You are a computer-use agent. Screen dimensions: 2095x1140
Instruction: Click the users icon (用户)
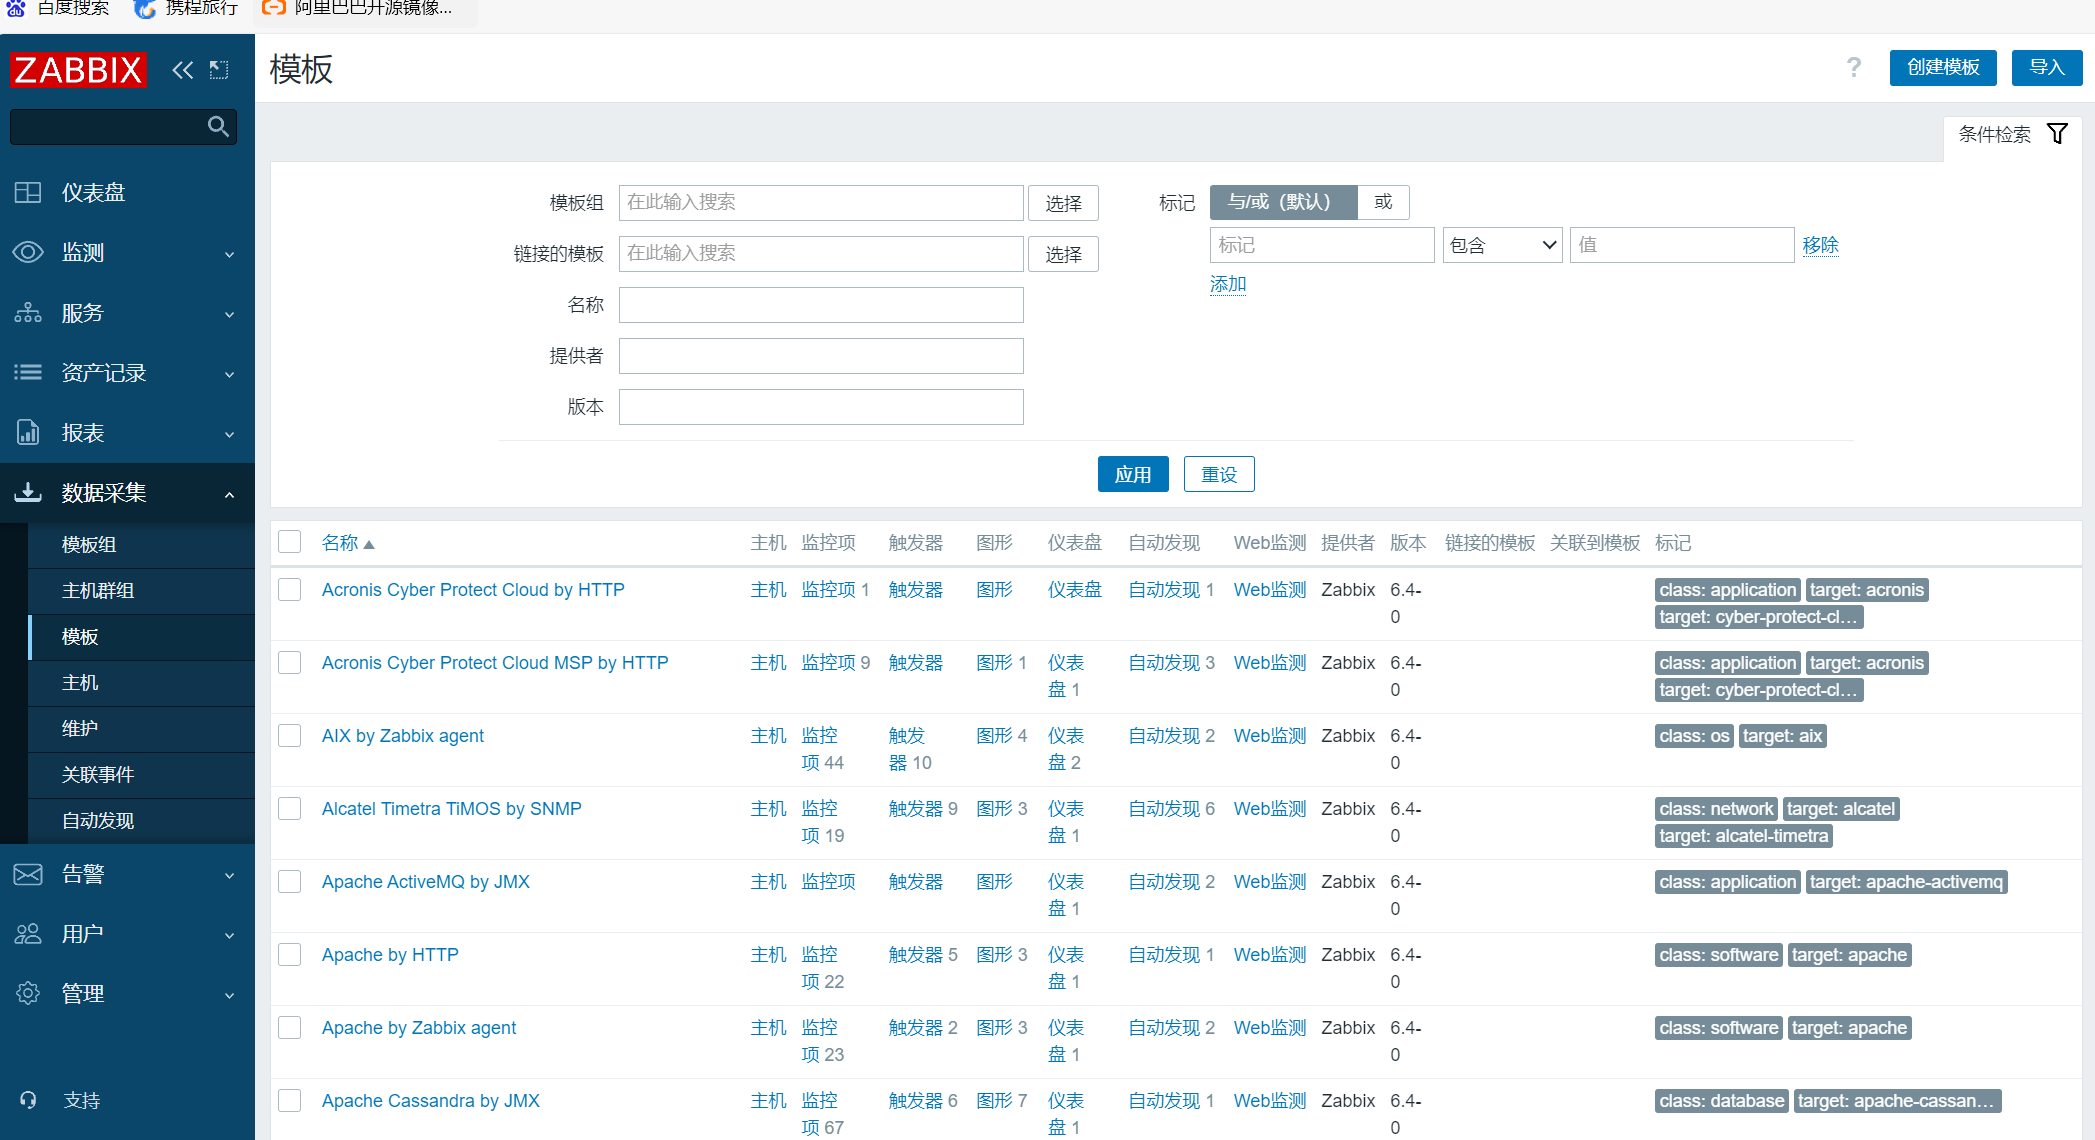pyautogui.click(x=28, y=934)
